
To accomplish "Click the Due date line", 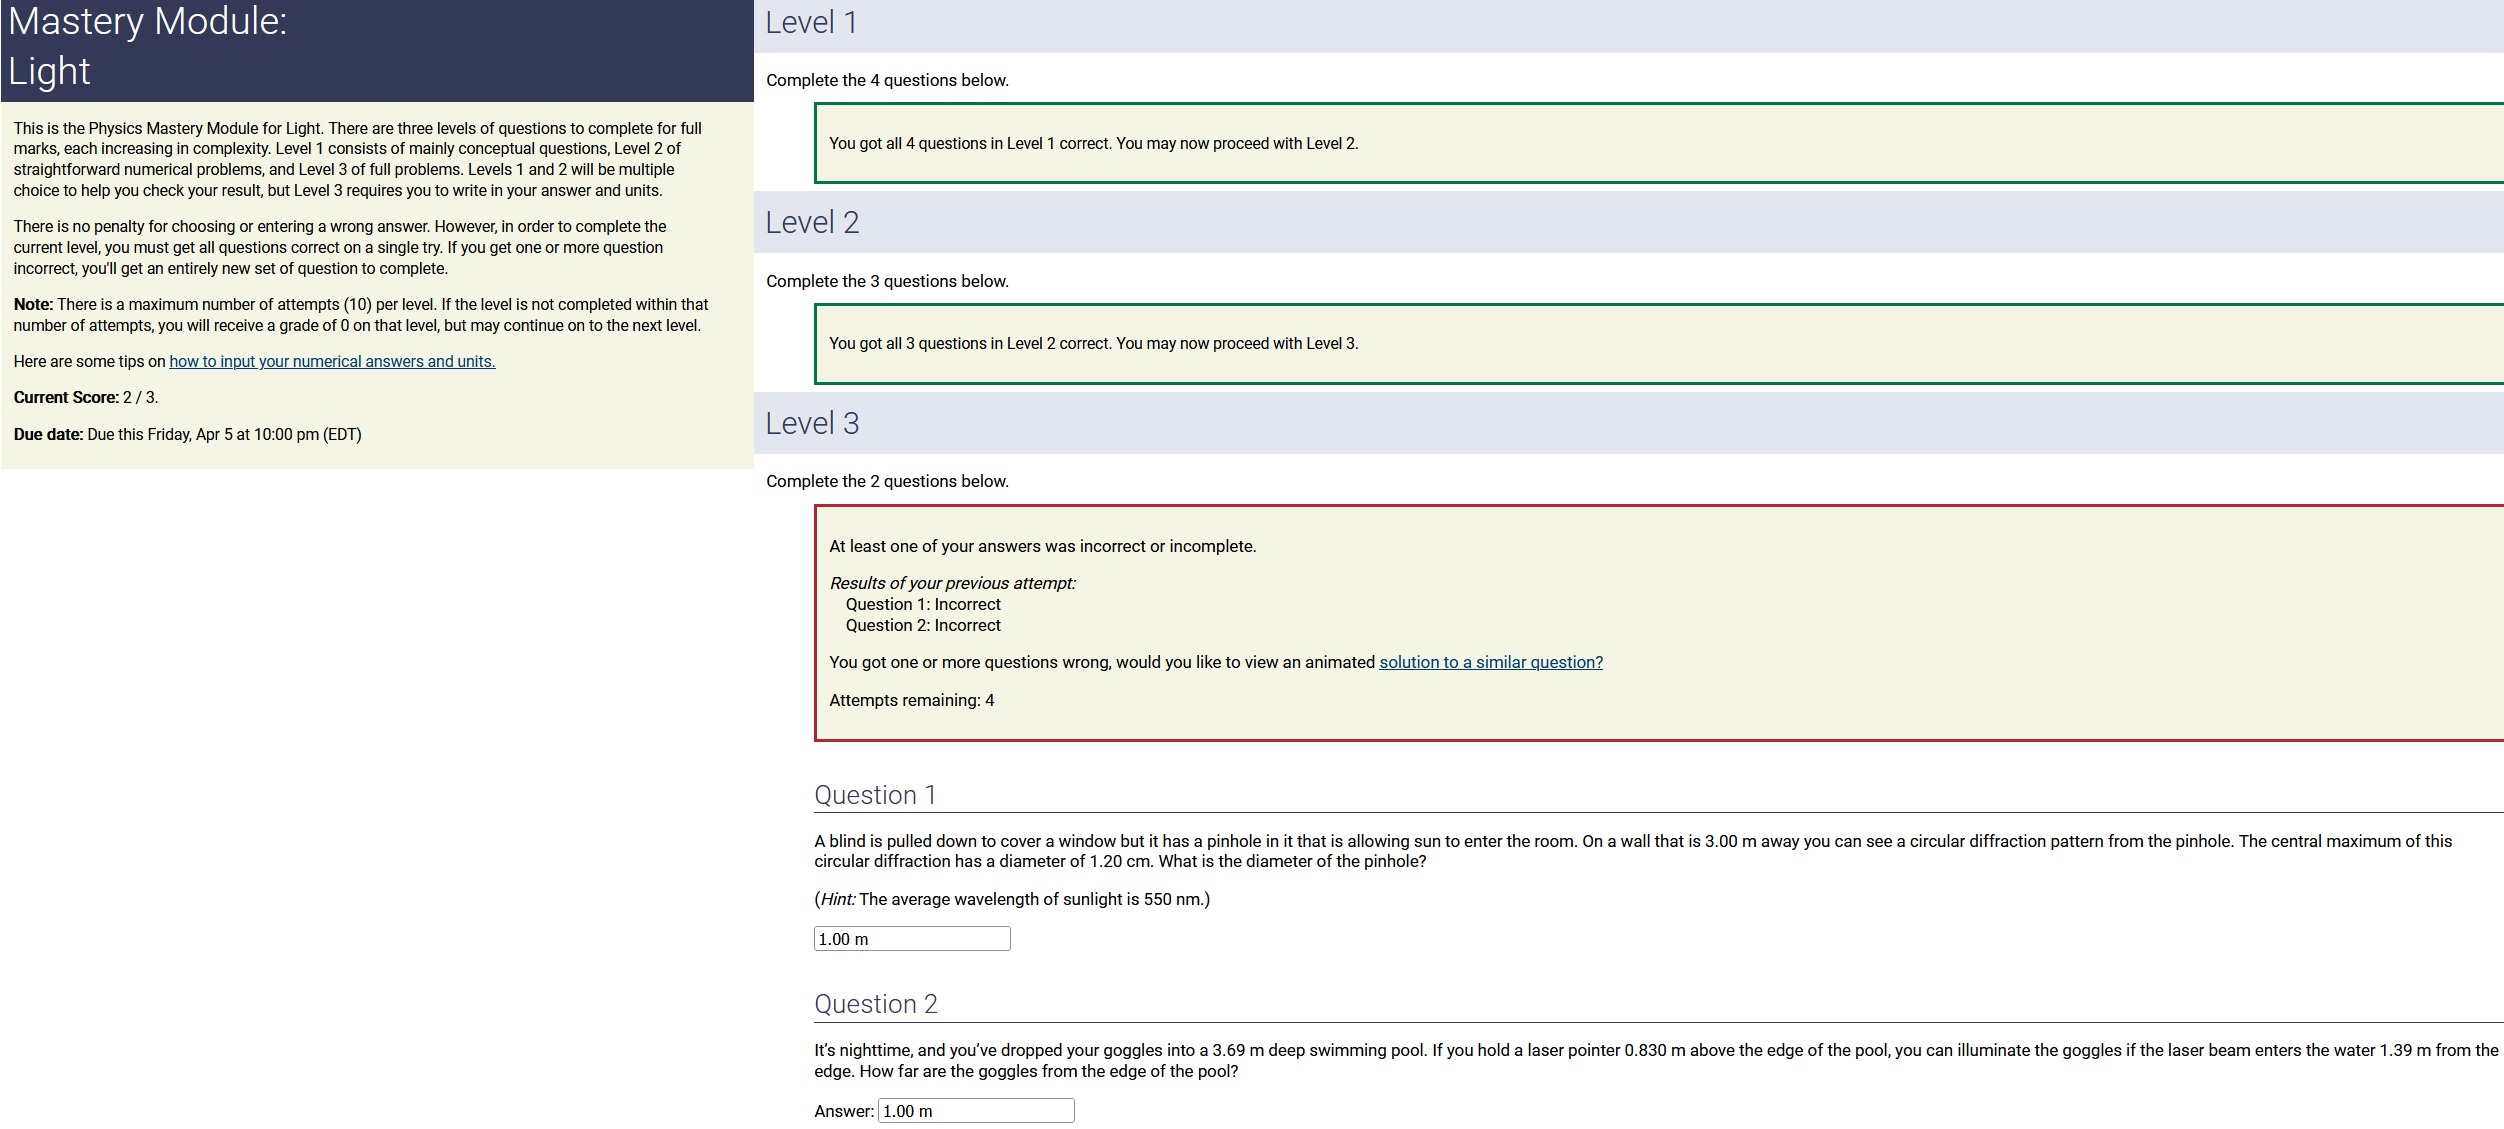I will coord(187,434).
